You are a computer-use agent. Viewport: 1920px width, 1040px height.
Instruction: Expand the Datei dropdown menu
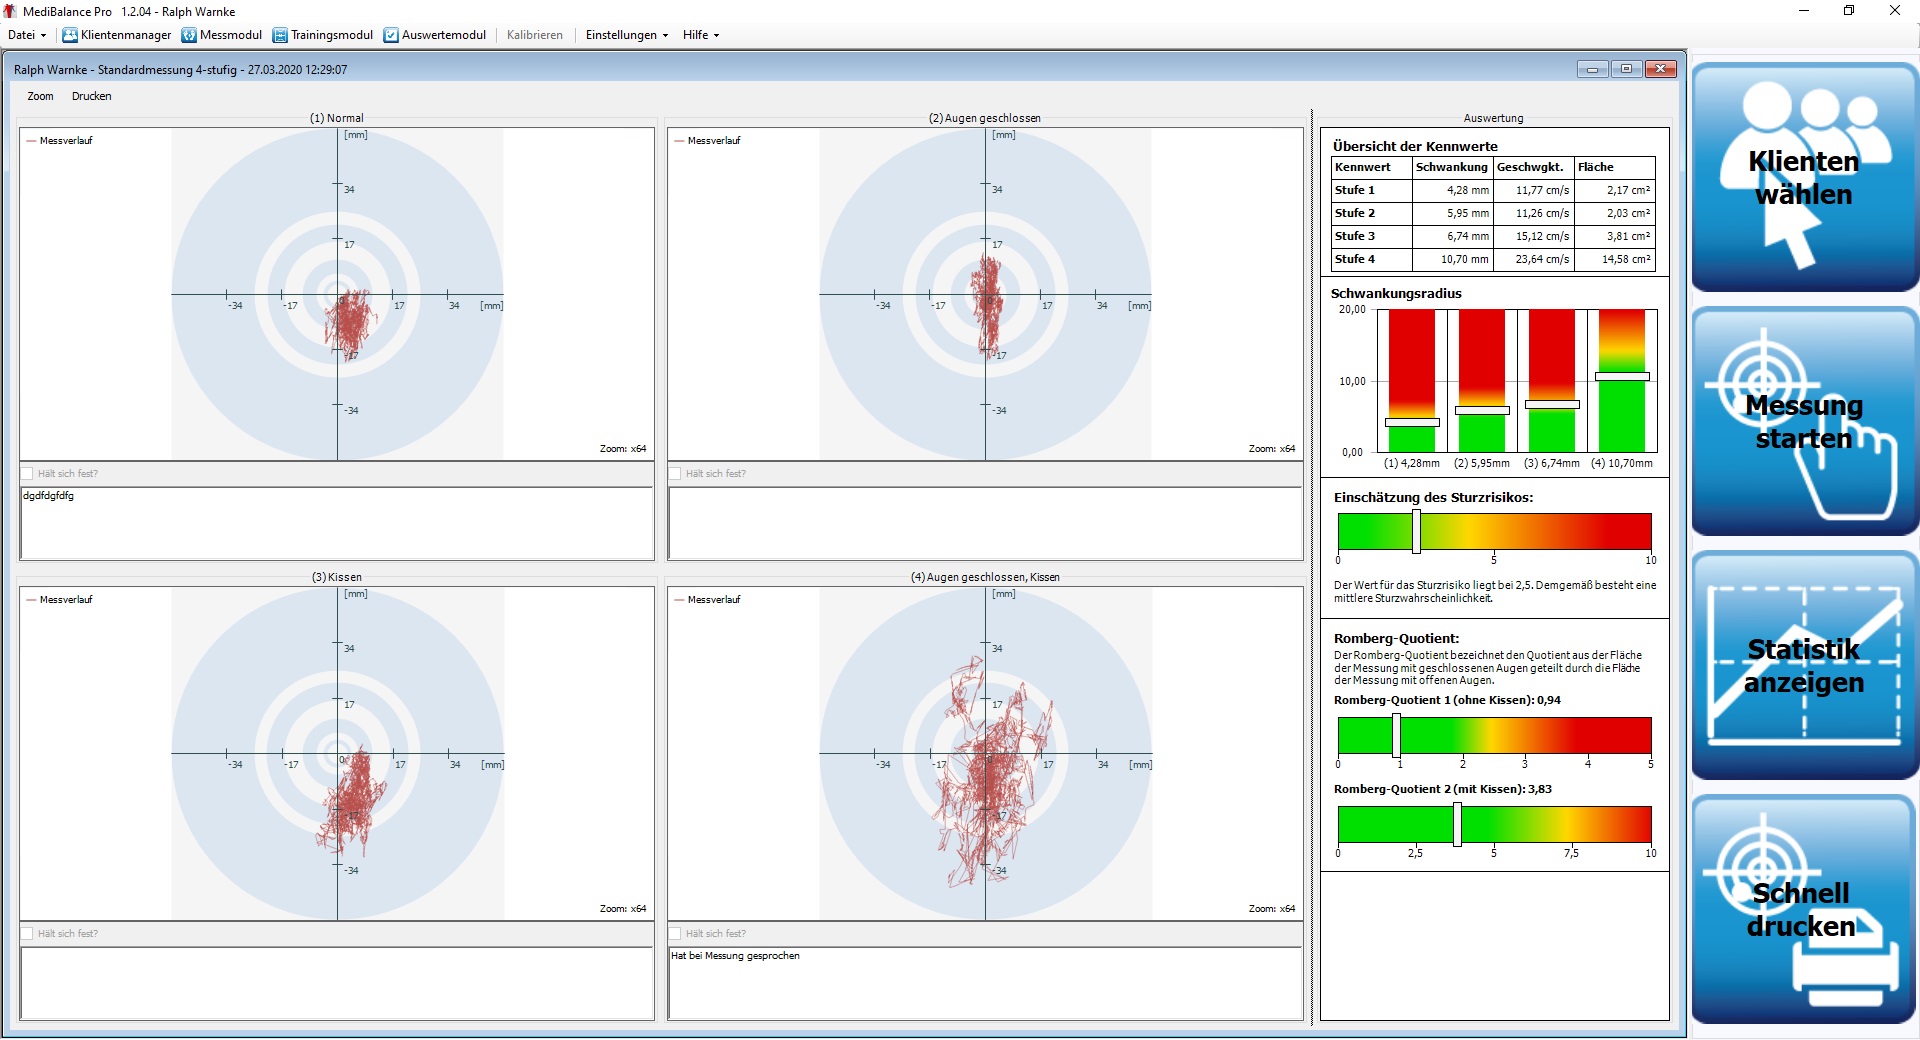[27, 35]
